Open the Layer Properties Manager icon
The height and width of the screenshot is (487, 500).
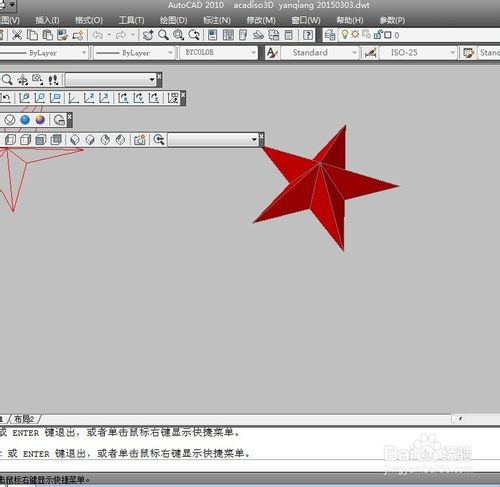tap(330, 35)
